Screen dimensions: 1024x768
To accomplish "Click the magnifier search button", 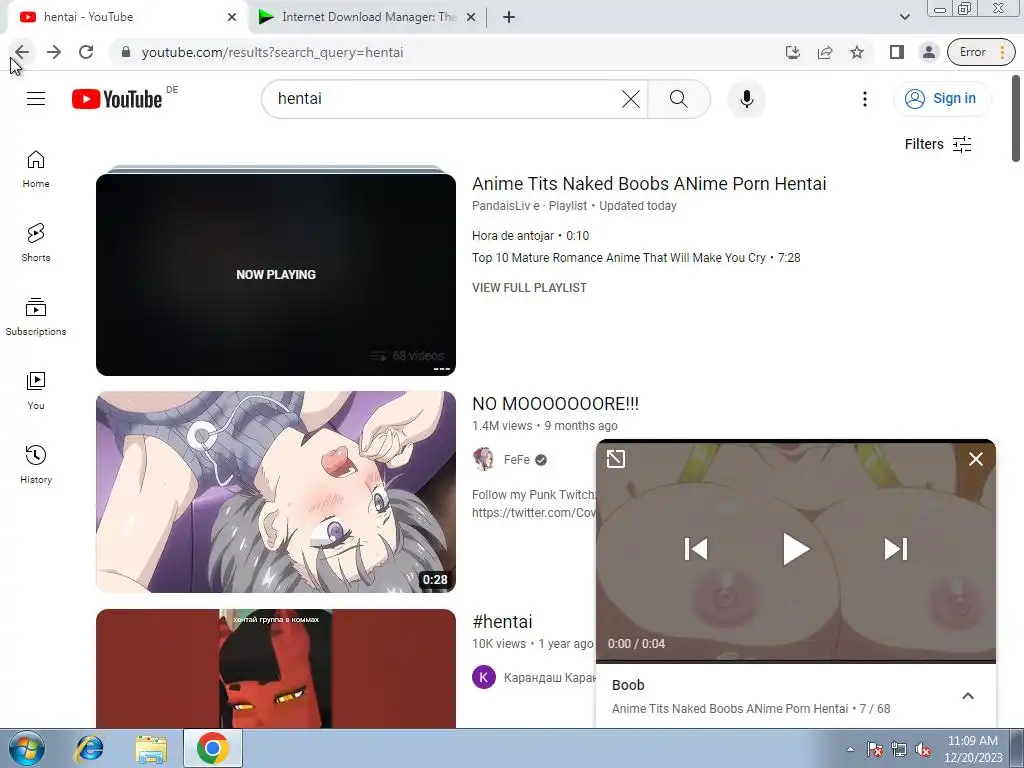I will tap(679, 99).
